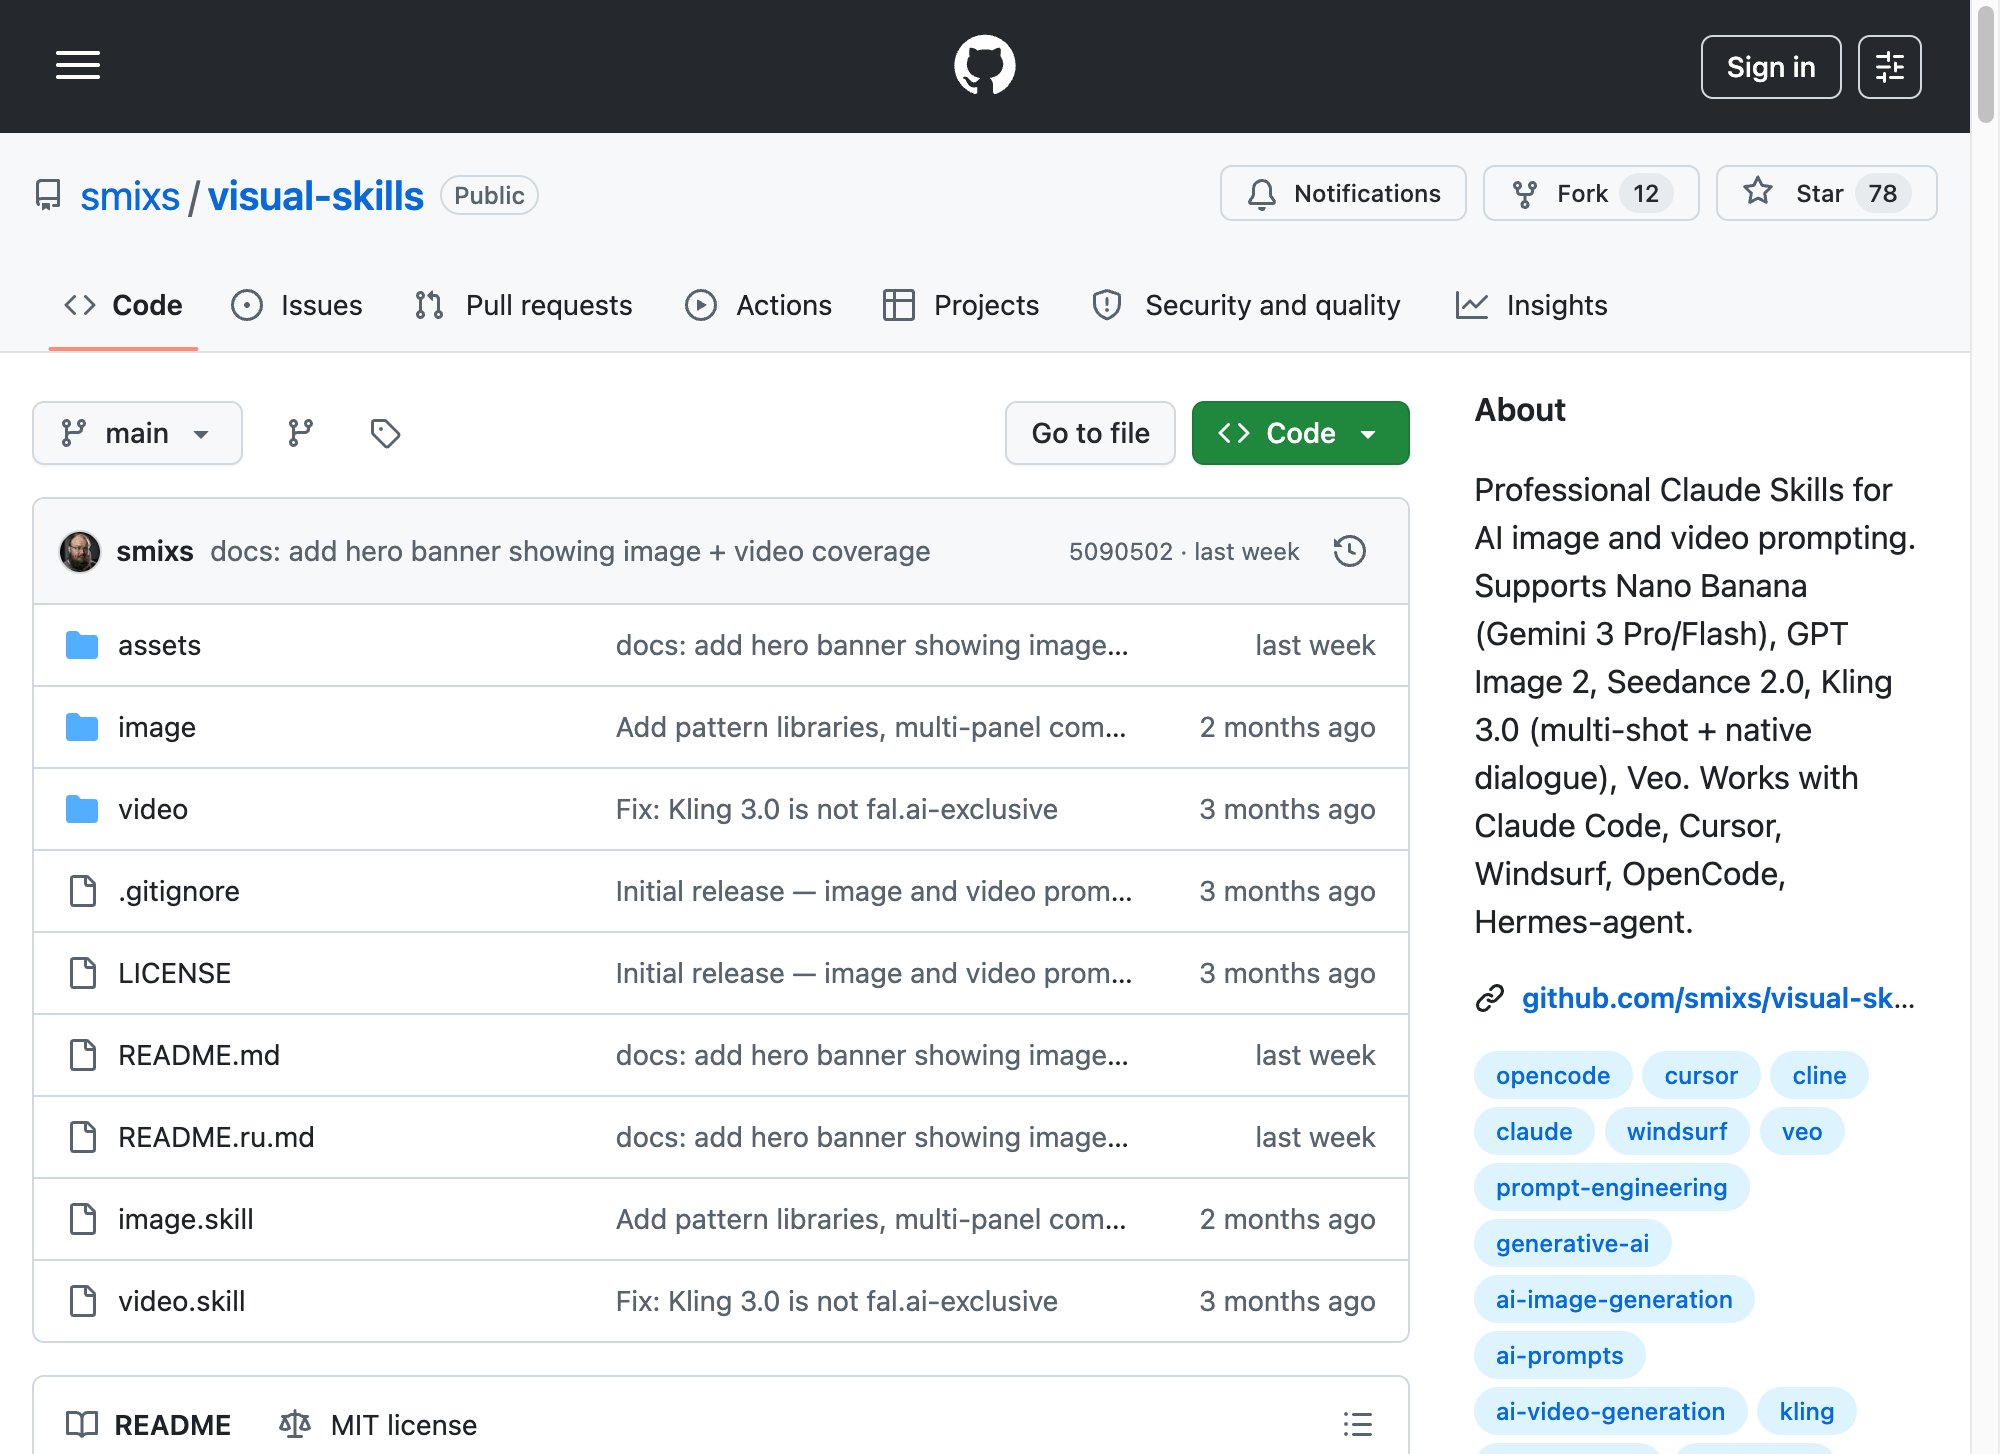
Task: Select the windsurf topic tag
Action: [x=1677, y=1131]
